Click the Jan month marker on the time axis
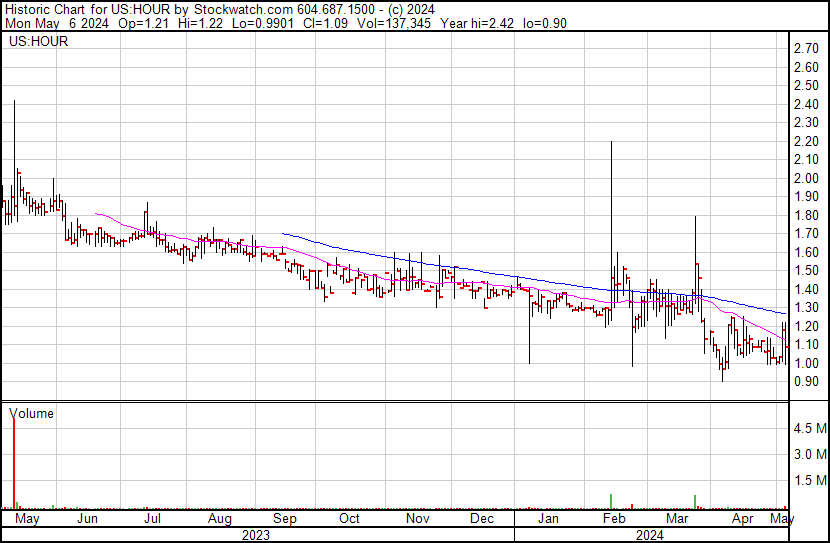 tap(548, 519)
